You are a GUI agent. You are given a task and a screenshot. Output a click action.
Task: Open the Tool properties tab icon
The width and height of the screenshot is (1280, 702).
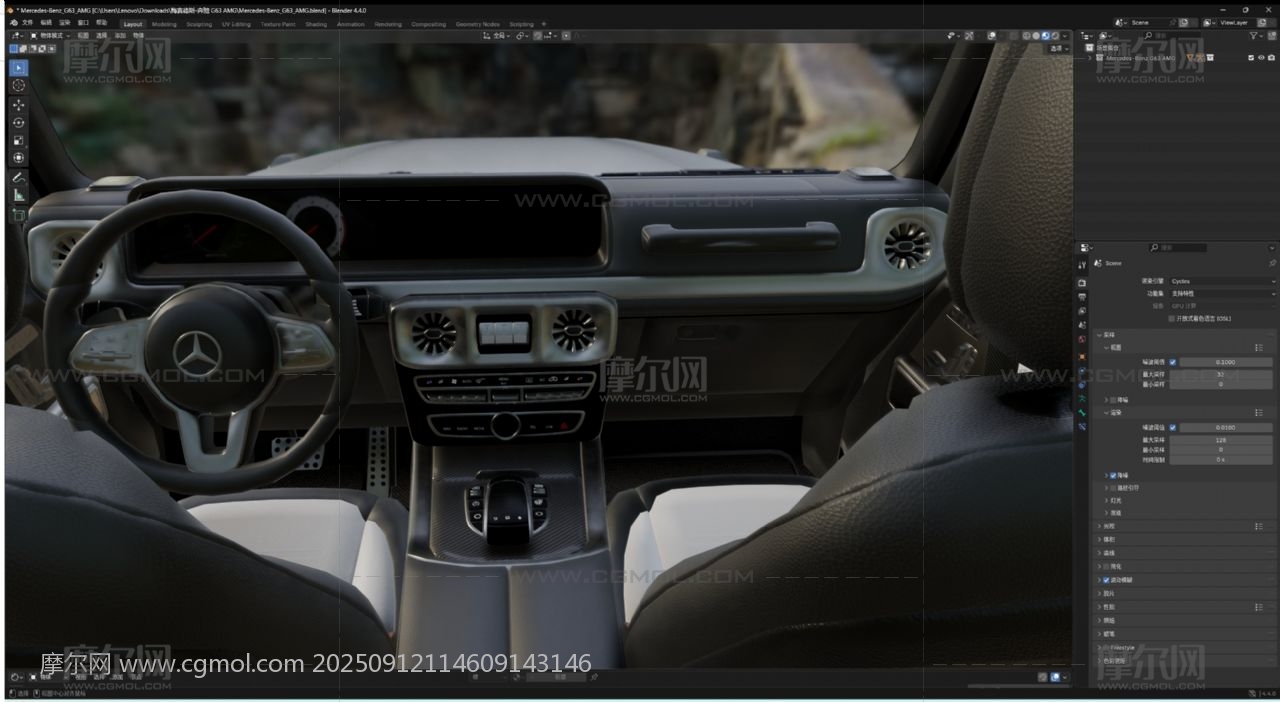(1082, 265)
